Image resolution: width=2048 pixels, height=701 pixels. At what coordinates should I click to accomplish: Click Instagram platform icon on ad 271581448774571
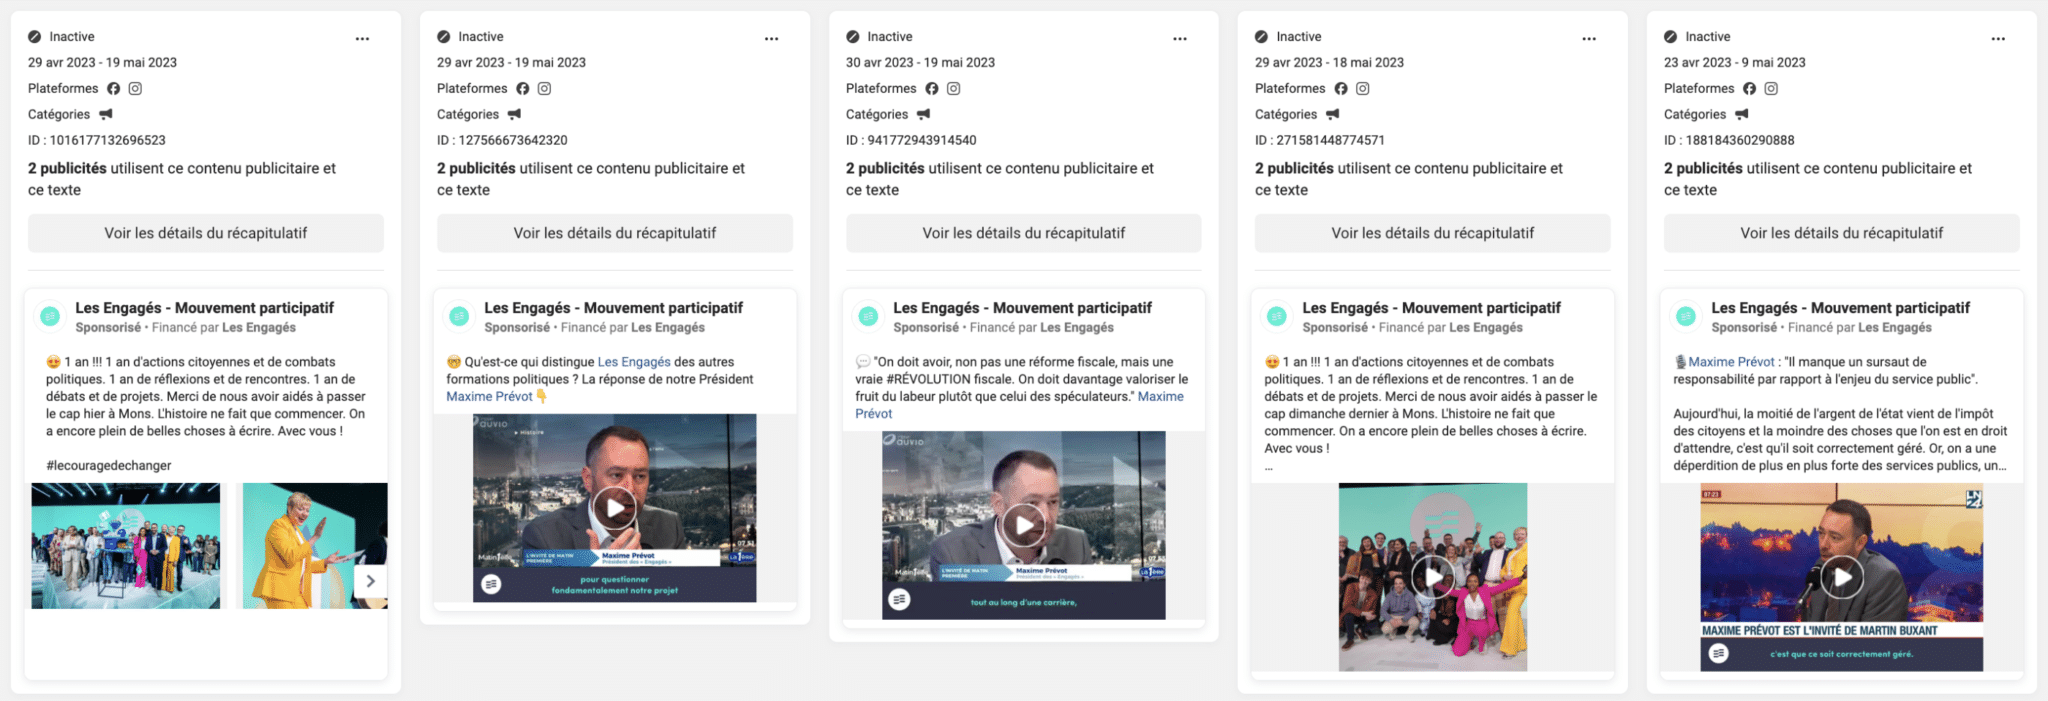click(1362, 89)
